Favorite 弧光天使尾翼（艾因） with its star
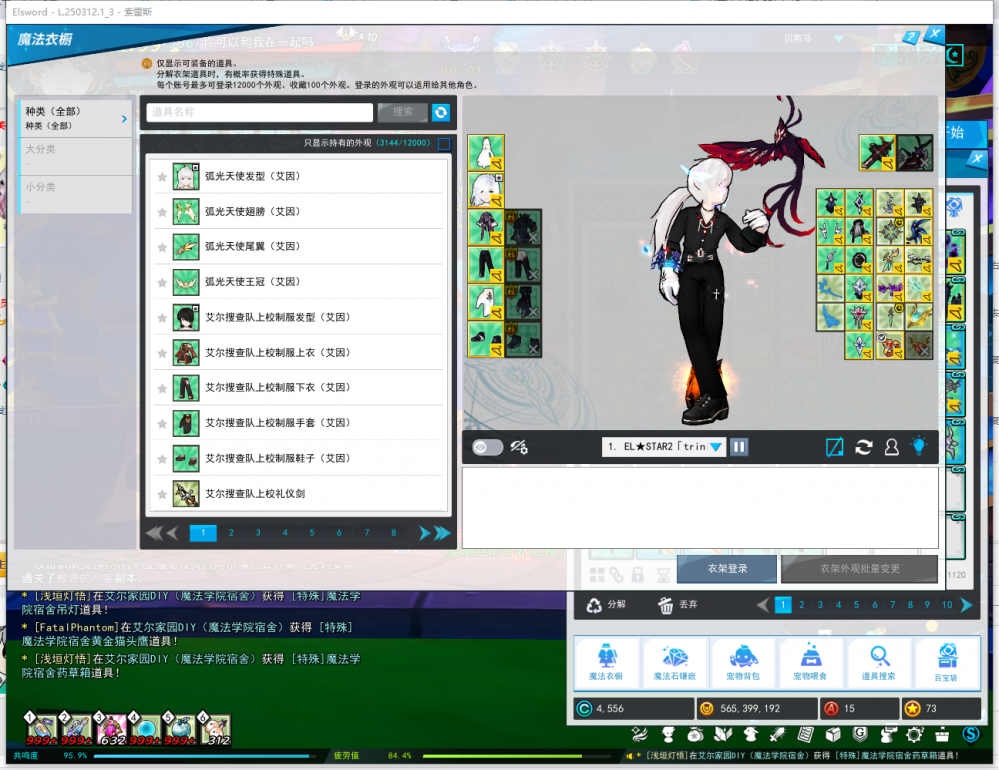Screen dimensions: 999x770 tap(162, 247)
